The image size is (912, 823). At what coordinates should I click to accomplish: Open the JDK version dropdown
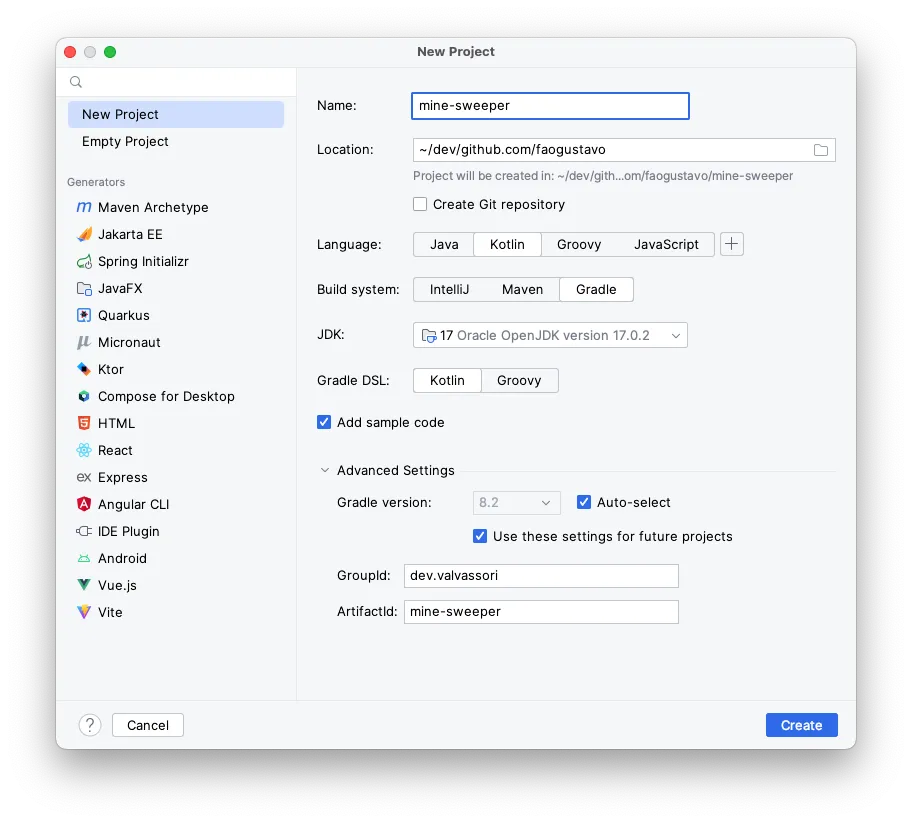coord(550,336)
